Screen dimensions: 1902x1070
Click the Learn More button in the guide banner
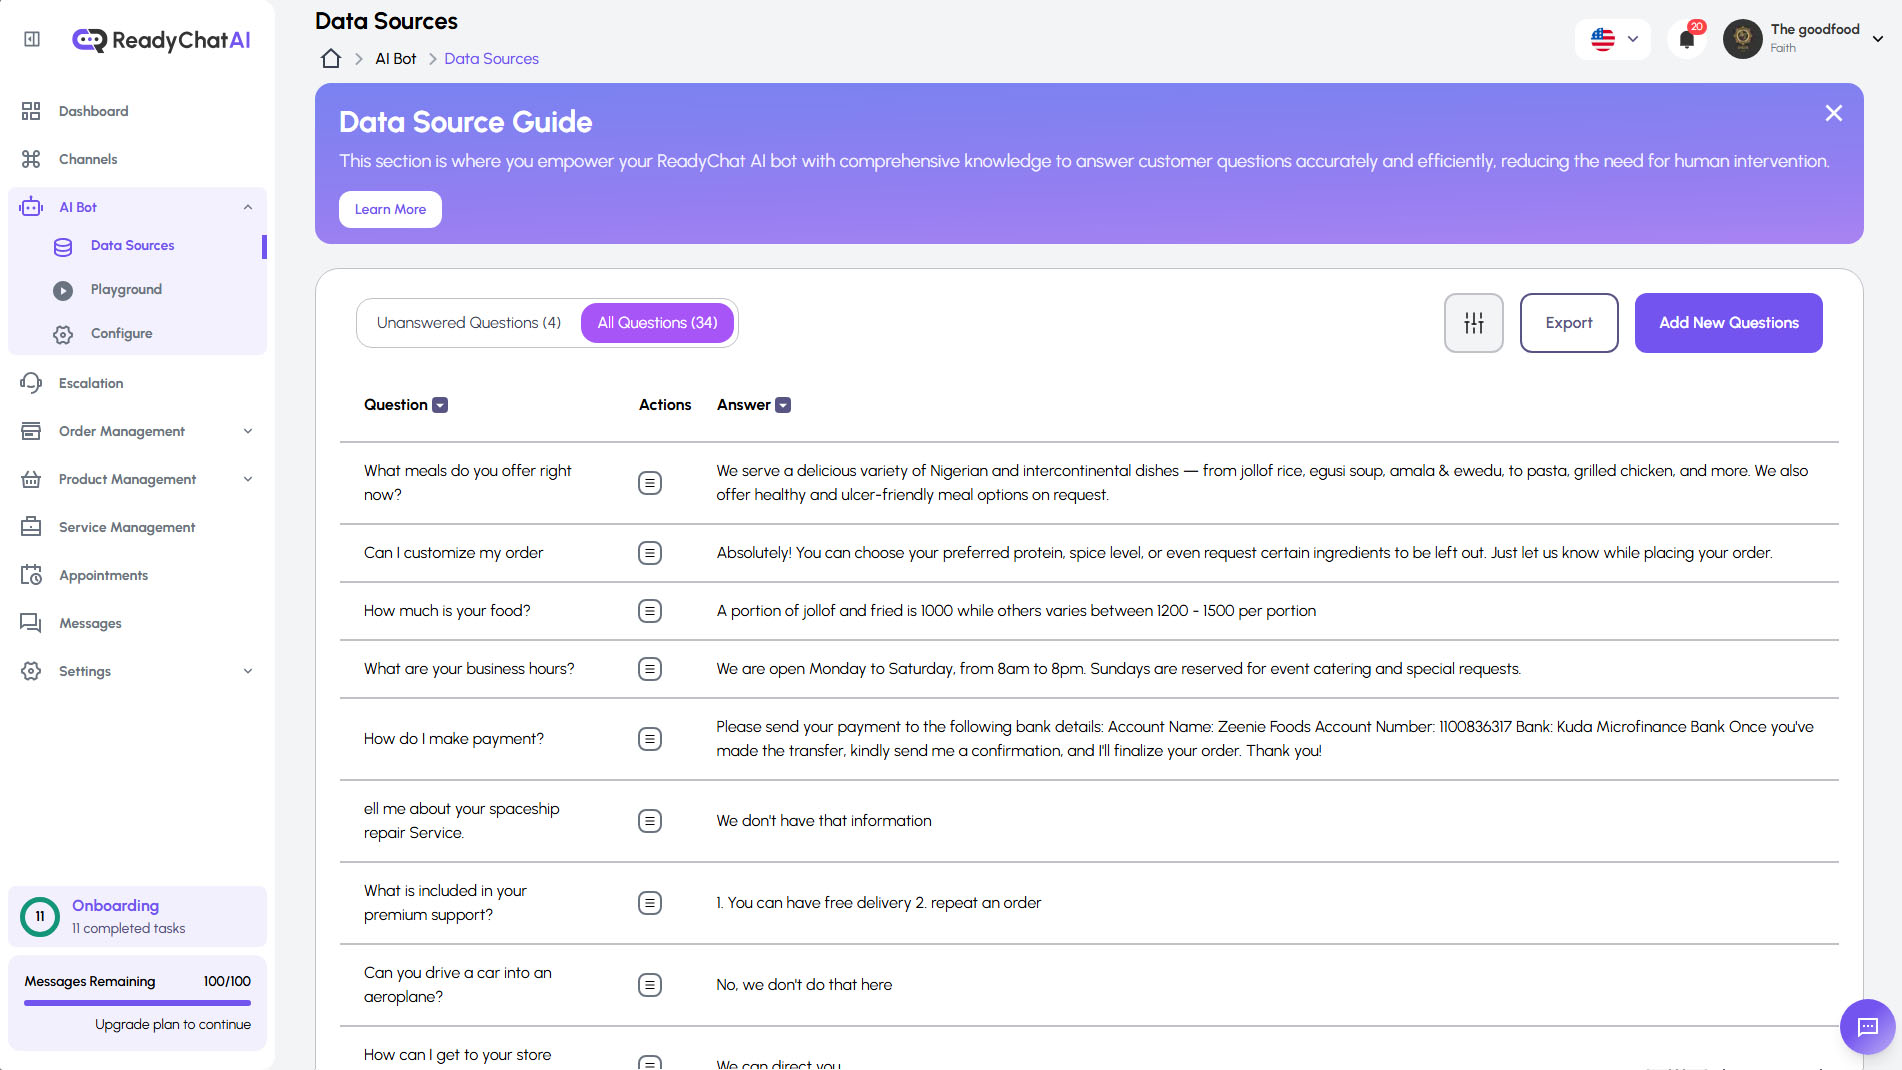point(390,209)
